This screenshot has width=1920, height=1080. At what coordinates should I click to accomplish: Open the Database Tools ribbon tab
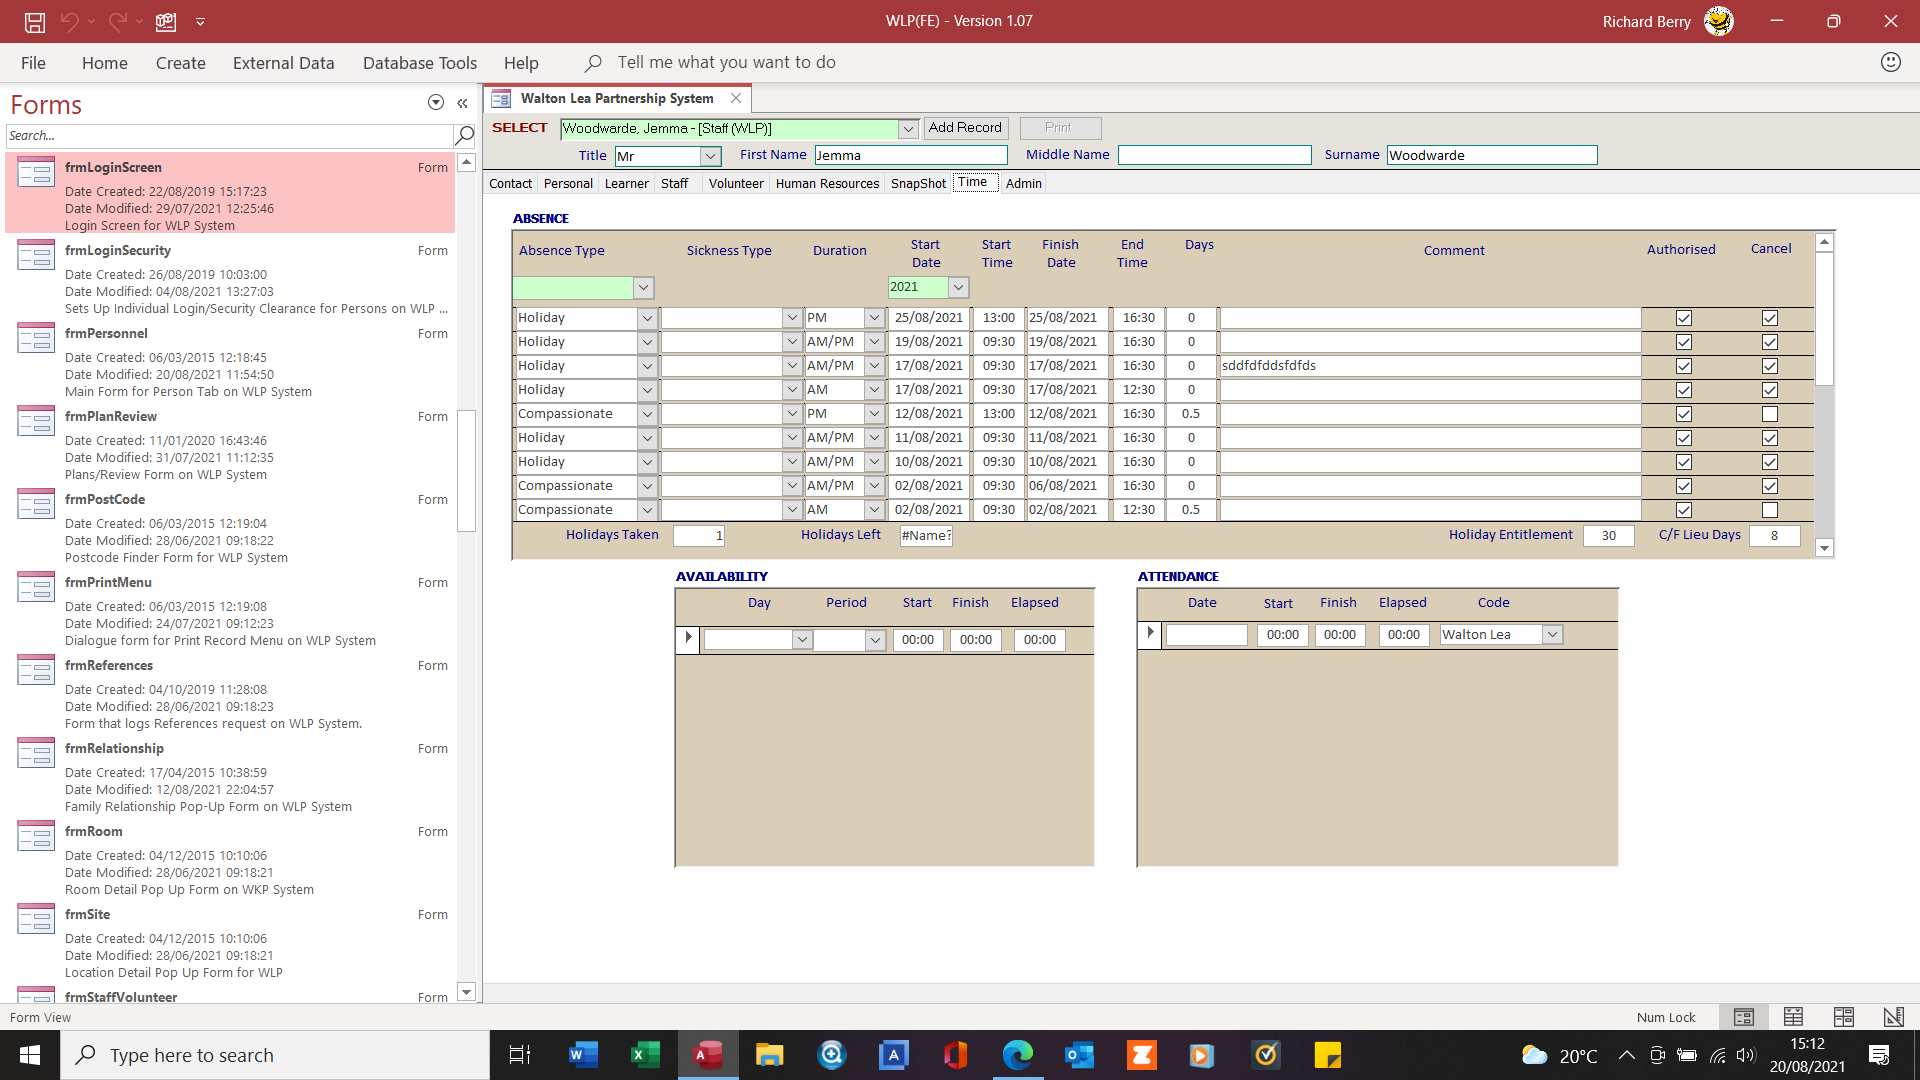pyautogui.click(x=420, y=63)
